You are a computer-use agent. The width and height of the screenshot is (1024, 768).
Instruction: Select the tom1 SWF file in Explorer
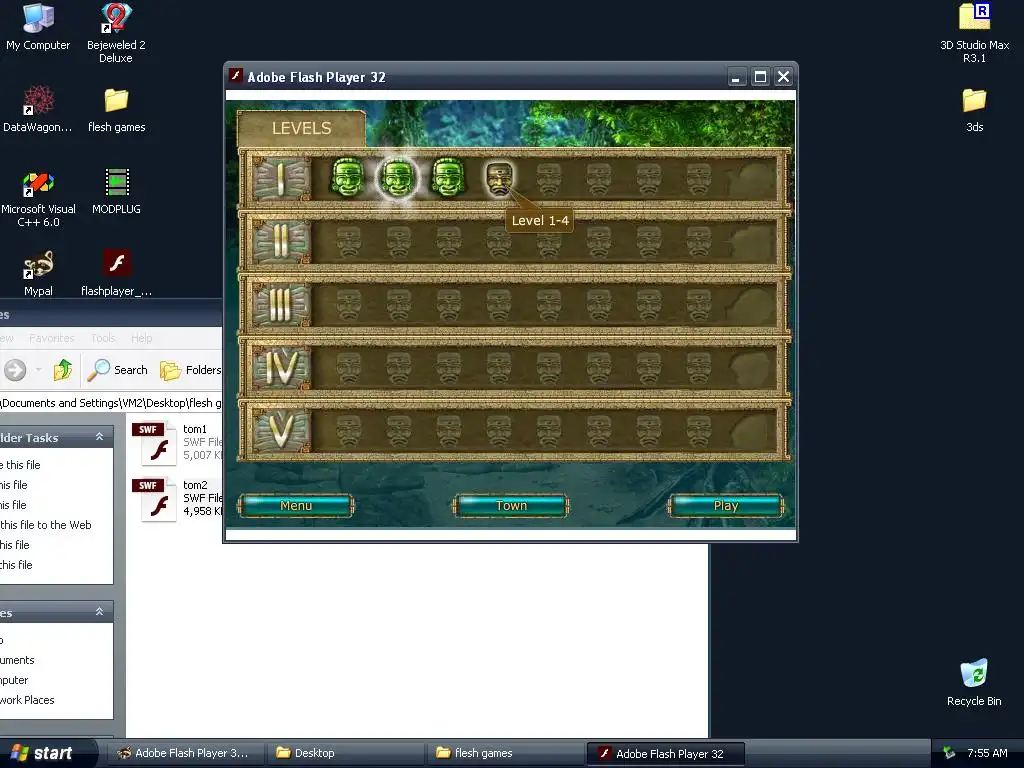(178, 442)
